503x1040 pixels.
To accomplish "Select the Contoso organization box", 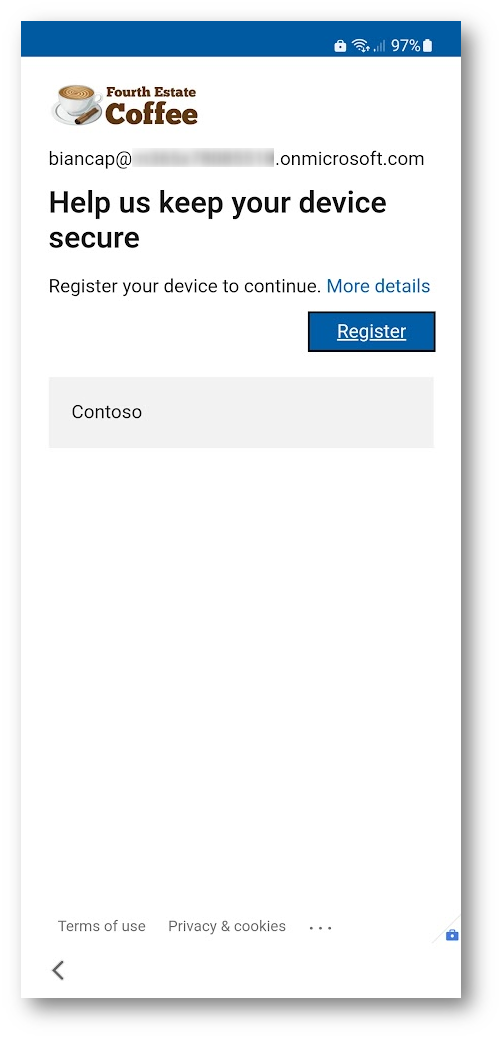I will (242, 413).
